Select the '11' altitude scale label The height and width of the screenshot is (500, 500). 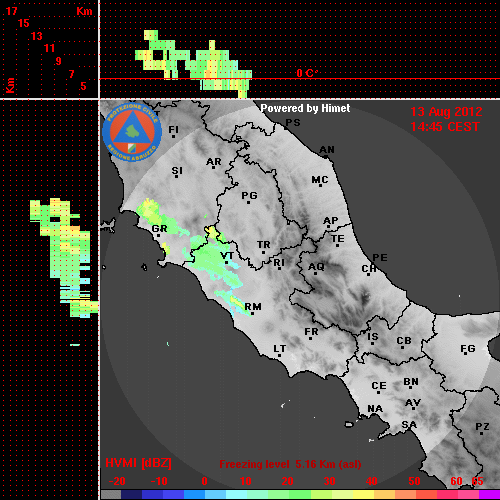[49, 48]
